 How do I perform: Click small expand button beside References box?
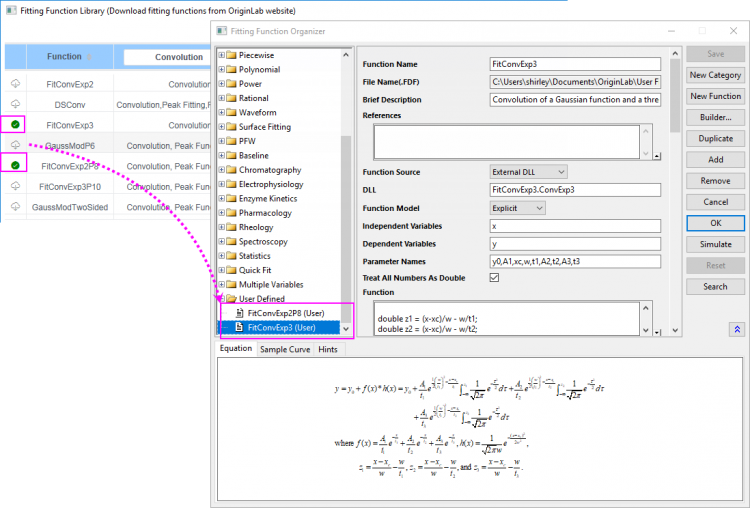pyautogui.click(x=657, y=156)
